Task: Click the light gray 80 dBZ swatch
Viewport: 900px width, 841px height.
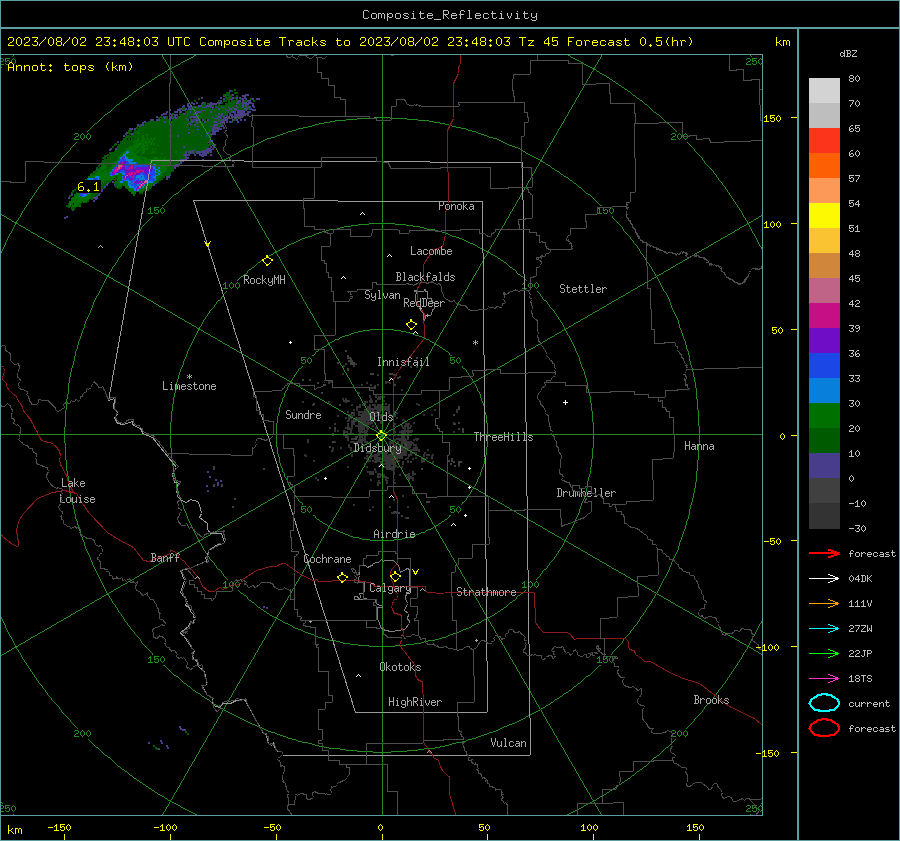Action: (x=824, y=91)
